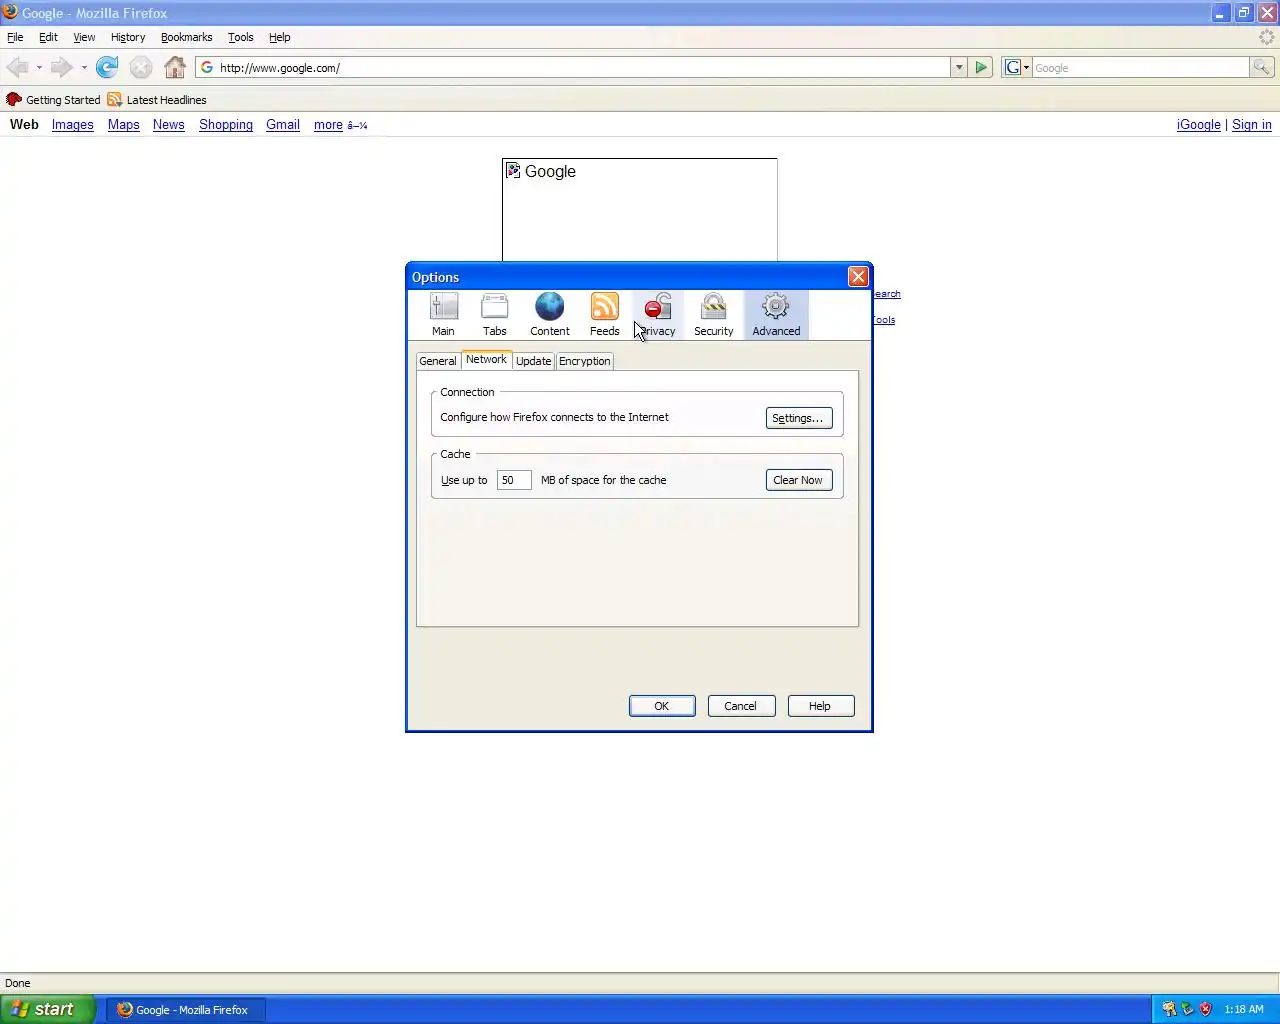
Task: Open the Images link
Action: tap(72, 125)
